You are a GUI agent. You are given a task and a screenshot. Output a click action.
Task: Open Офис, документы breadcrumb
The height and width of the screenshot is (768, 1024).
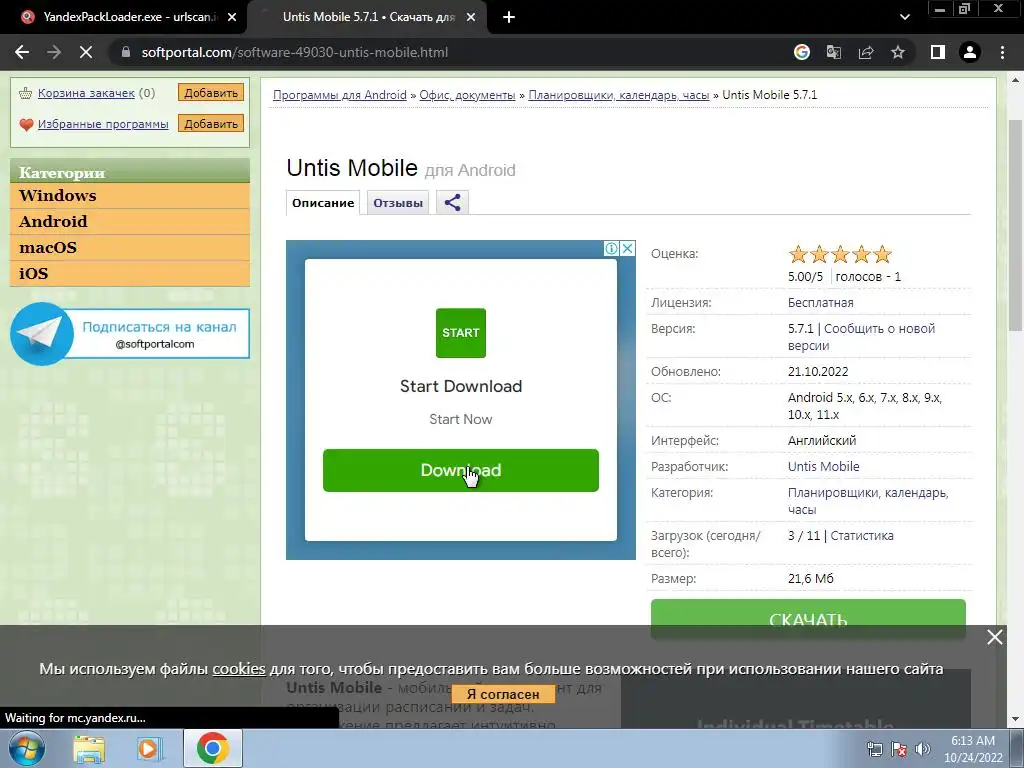(467, 95)
